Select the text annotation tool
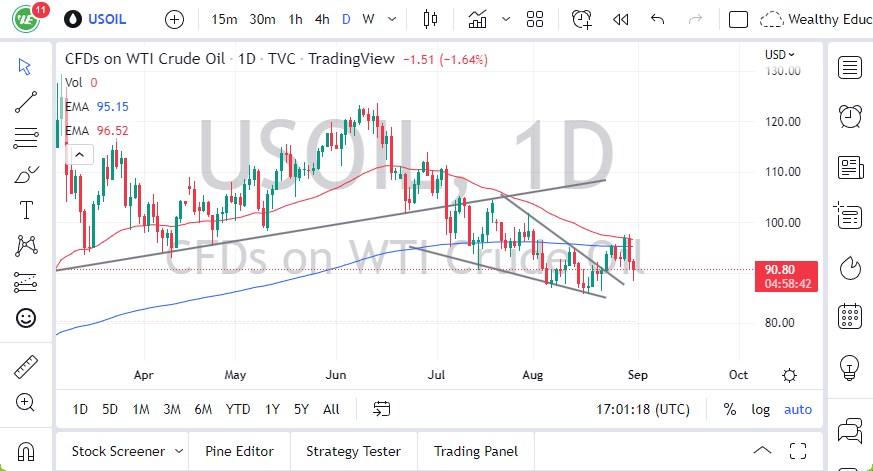The width and height of the screenshot is (873, 471). point(26,209)
